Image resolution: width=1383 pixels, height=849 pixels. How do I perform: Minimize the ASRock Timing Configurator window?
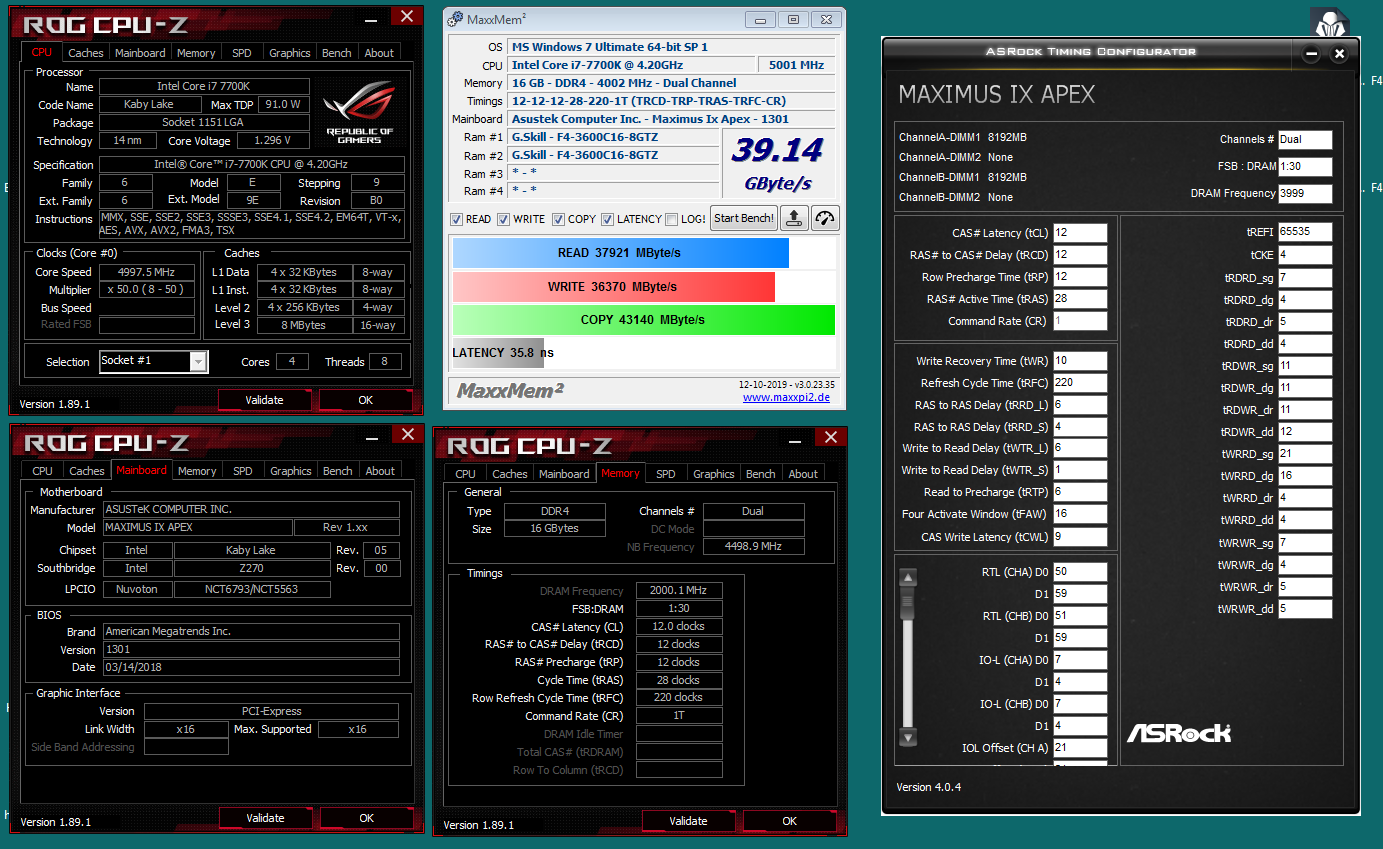coord(1312,54)
